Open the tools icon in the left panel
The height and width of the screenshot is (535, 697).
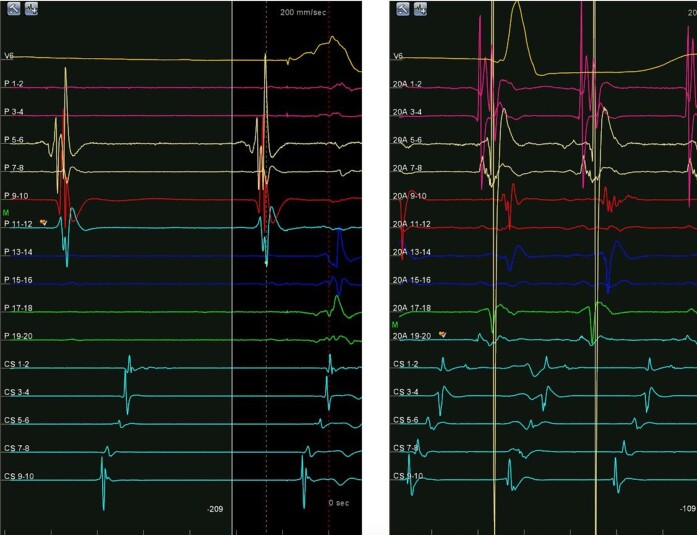[14, 8]
